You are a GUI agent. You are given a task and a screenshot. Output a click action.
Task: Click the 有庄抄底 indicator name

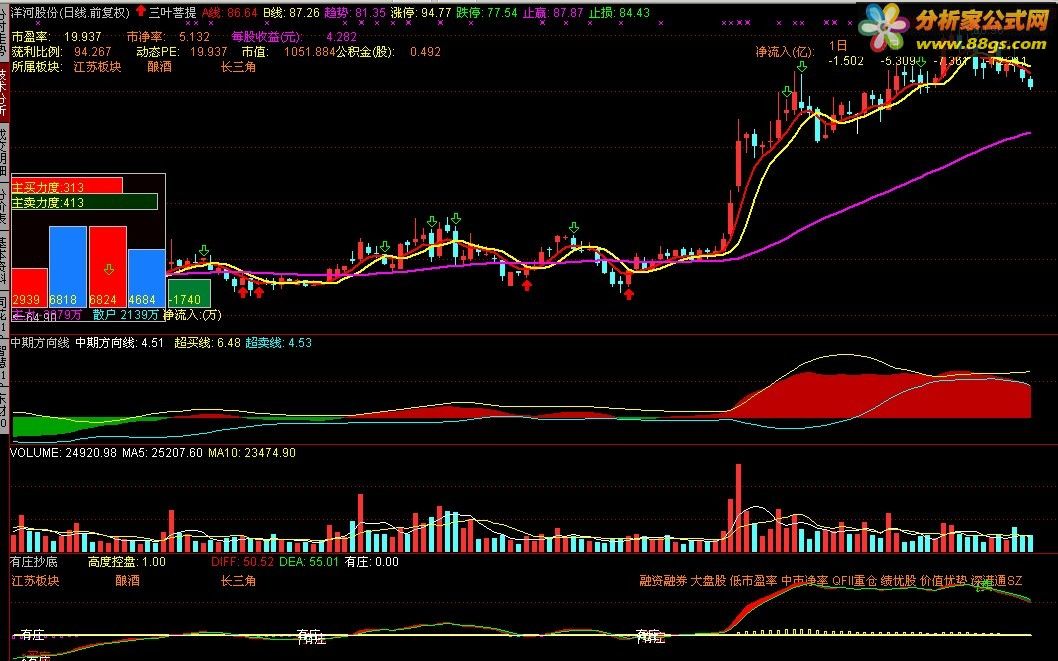[34, 561]
